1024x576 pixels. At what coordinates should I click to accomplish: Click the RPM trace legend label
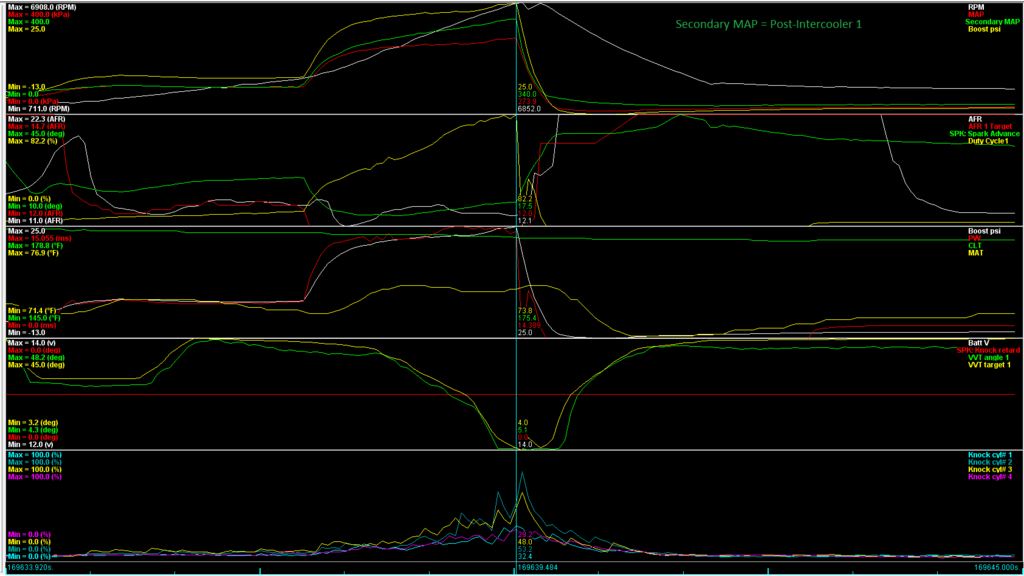[1005, 5]
